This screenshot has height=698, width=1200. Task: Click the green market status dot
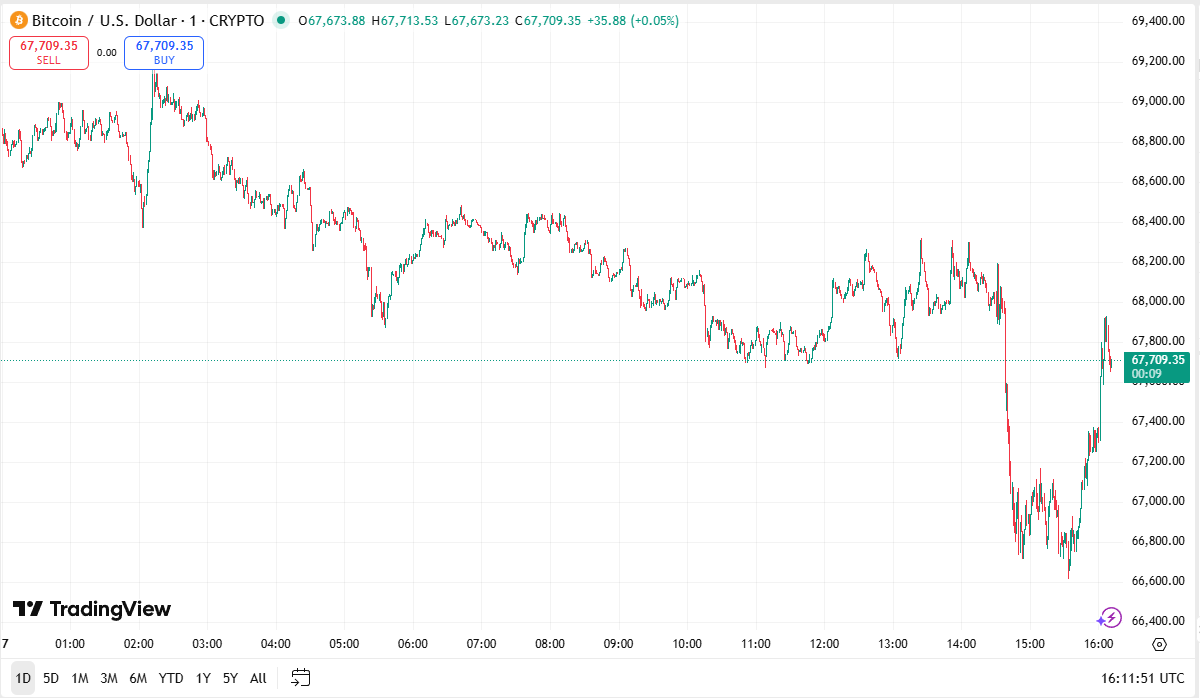(x=280, y=20)
